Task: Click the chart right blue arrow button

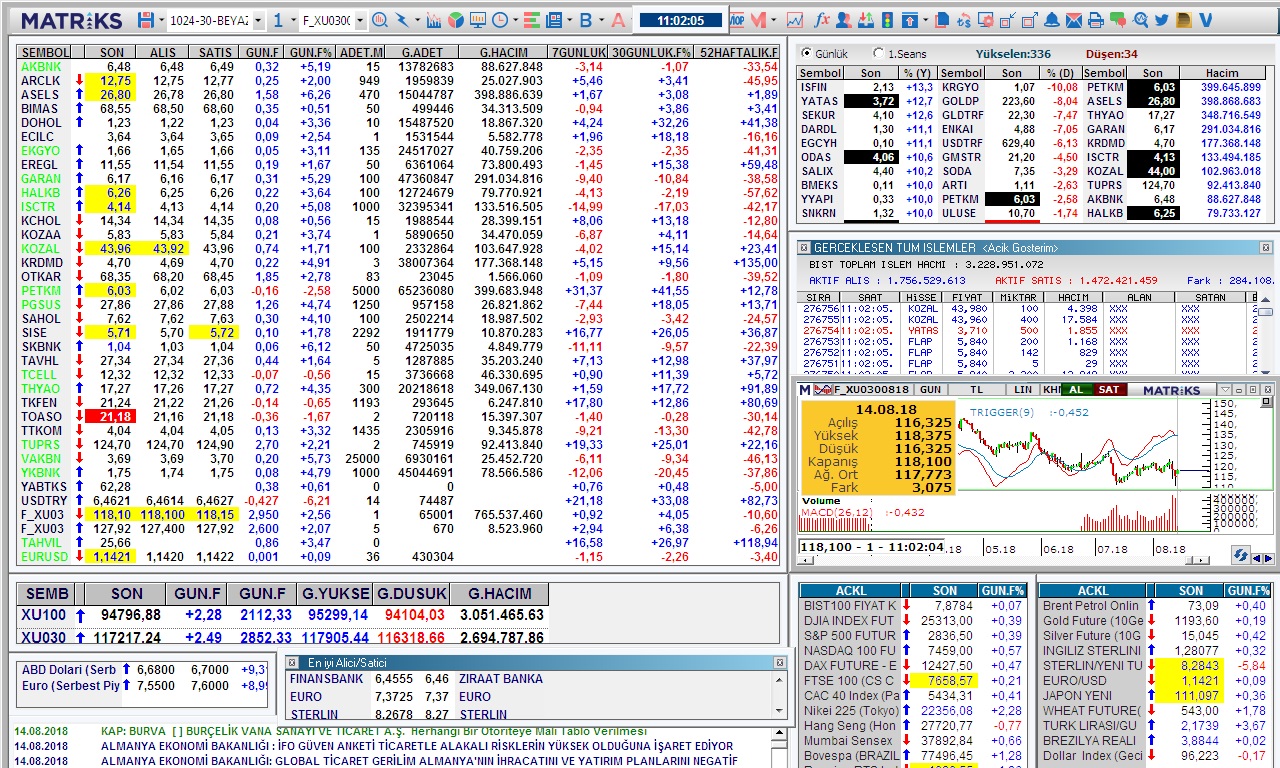Action: 1268,559
